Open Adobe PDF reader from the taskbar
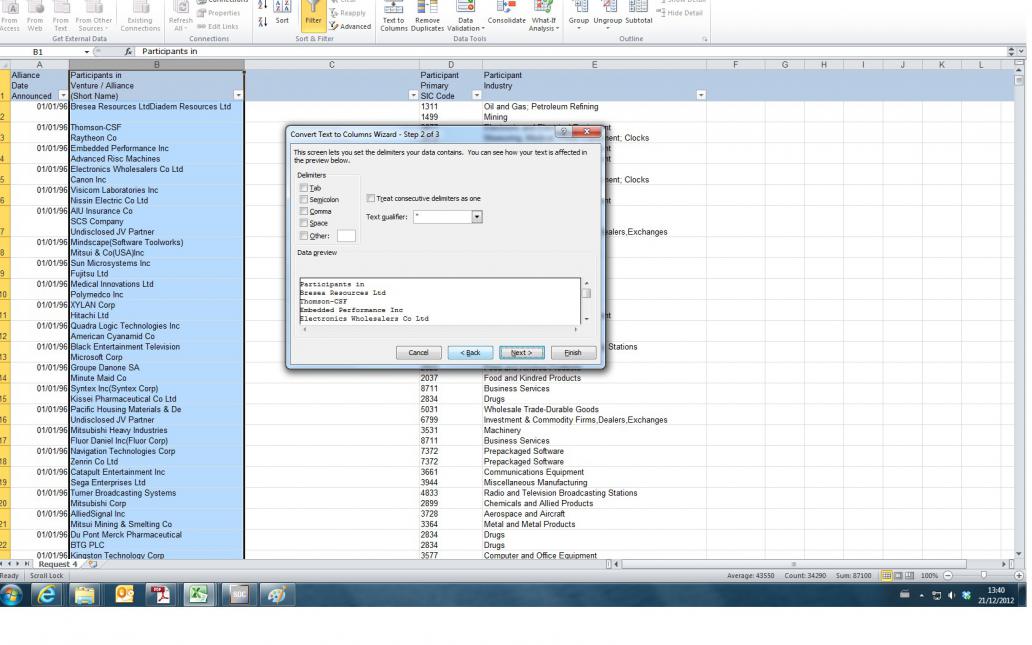 (160, 595)
